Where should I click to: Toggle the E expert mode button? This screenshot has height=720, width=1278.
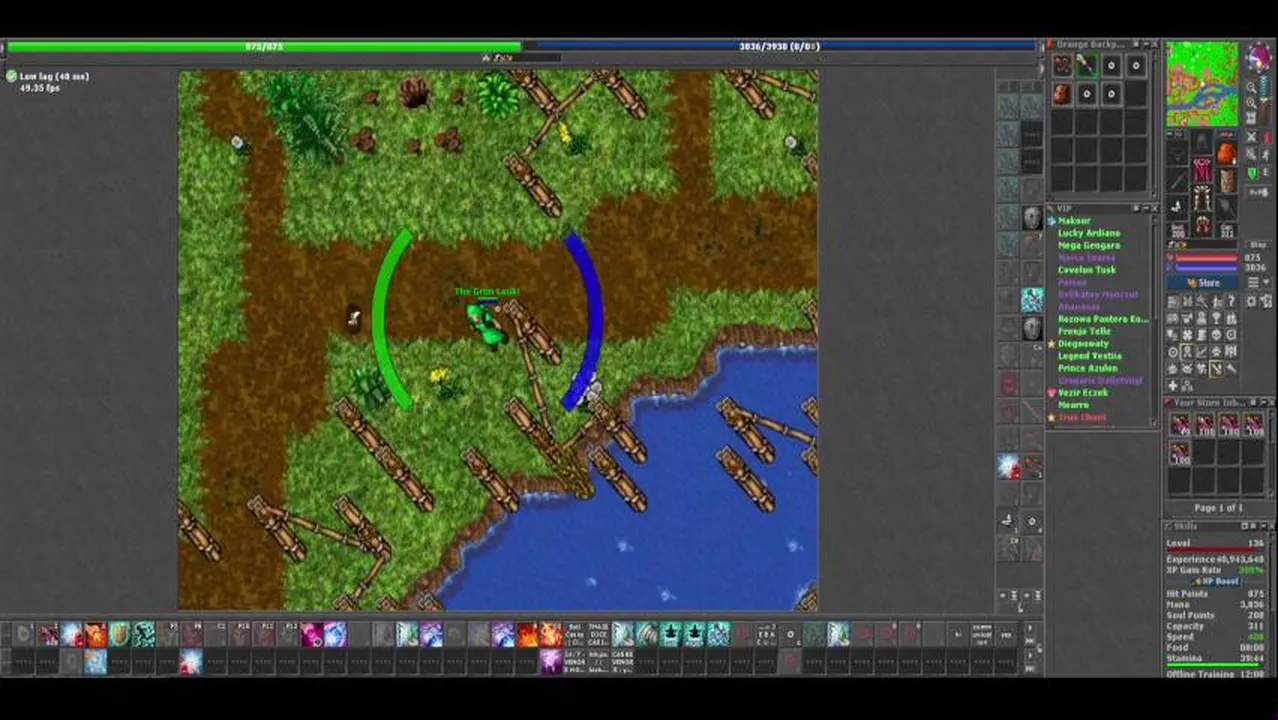1266,172
